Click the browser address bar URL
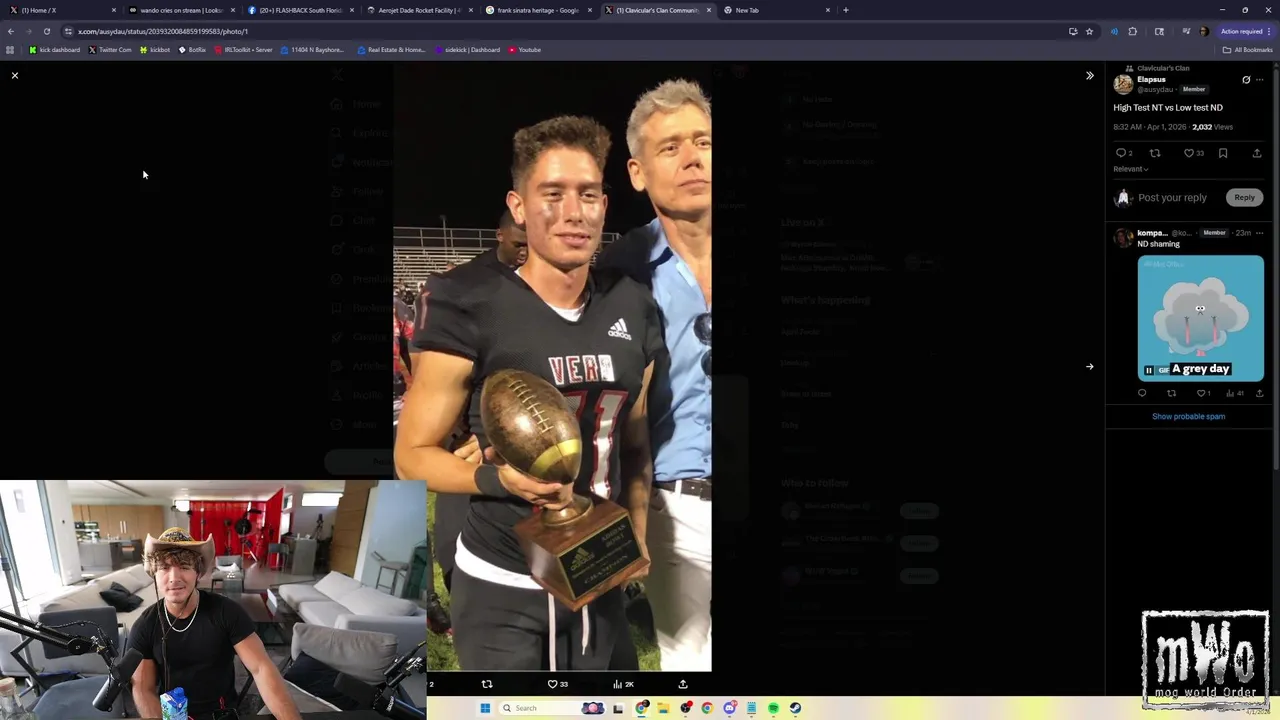The height and width of the screenshot is (720, 1280). point(163,31)
